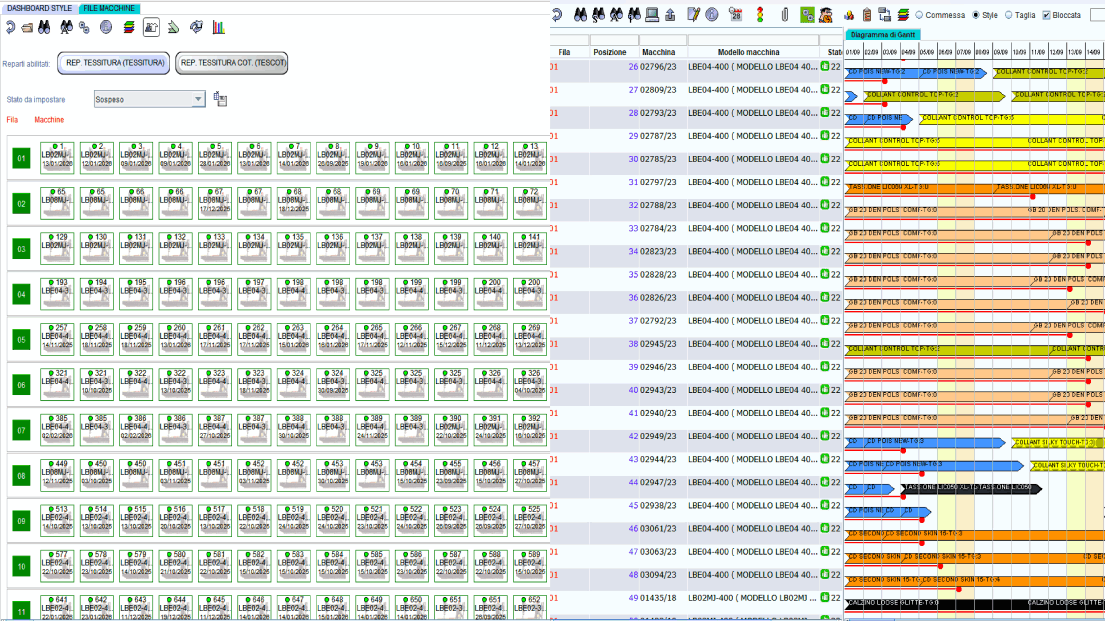Switch to the DASHBOARD STYLE tab
Viewport: 1105px width, 621px height.
pyautogui.click(x=39, y=8)
